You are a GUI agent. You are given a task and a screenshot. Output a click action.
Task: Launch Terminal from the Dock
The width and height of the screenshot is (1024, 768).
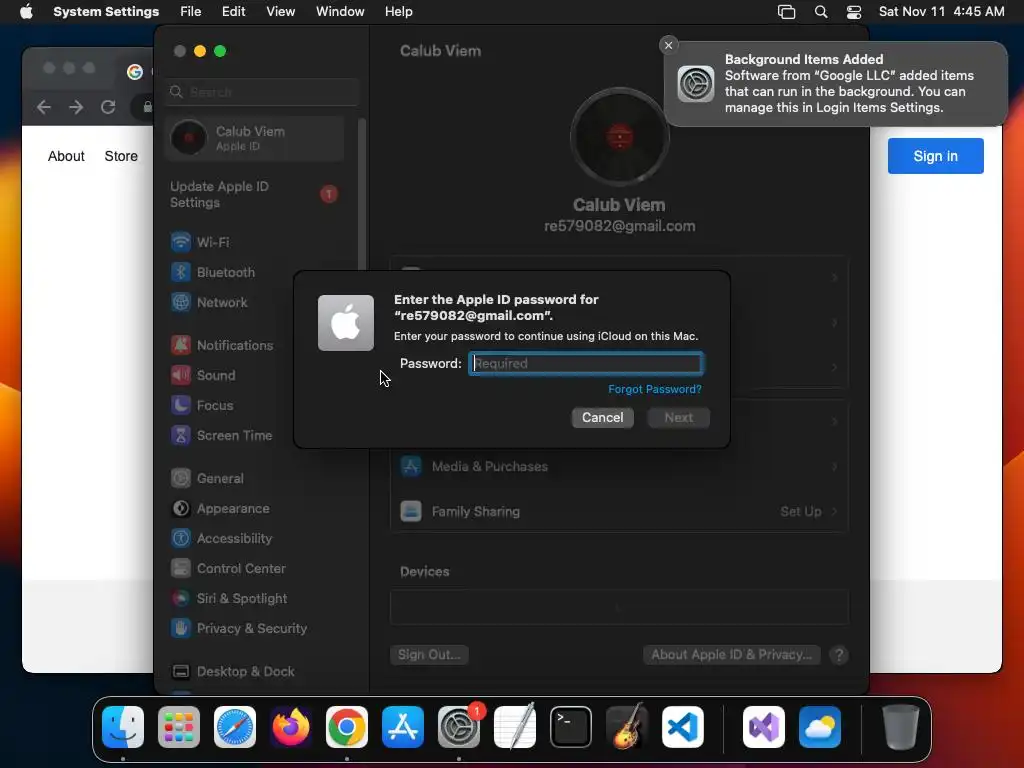[x=571, y=727]
